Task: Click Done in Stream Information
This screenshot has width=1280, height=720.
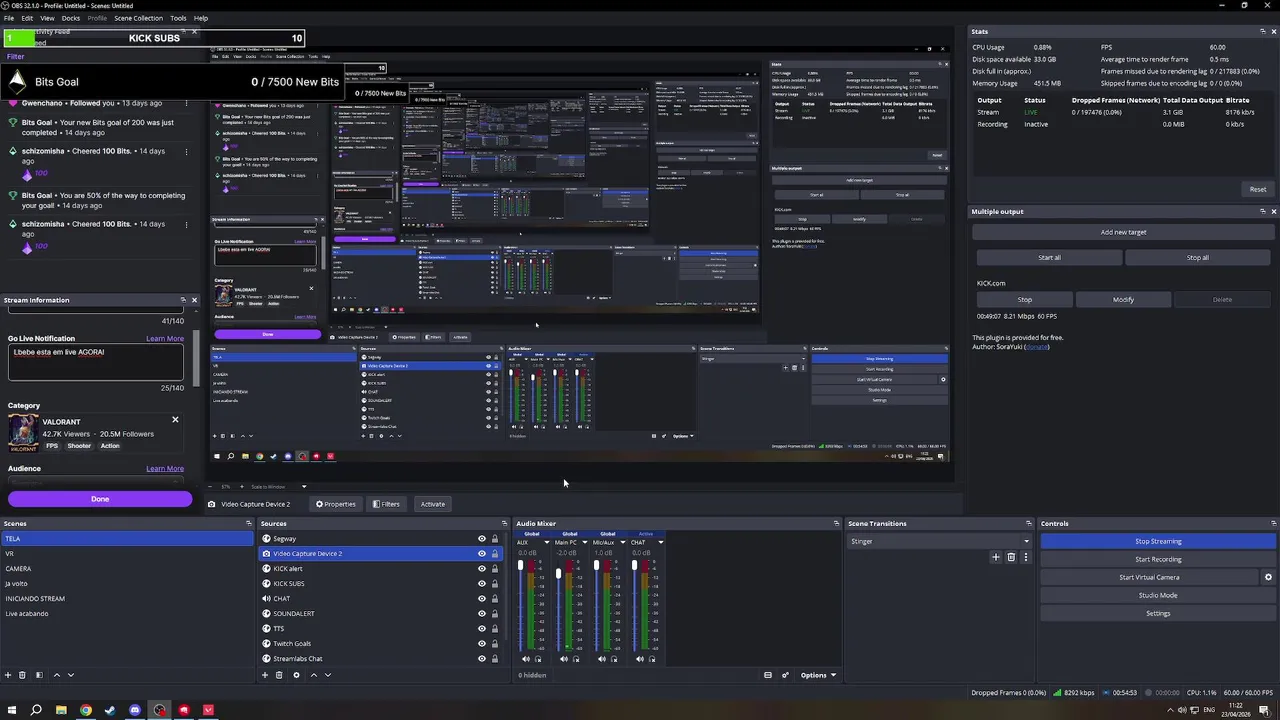Action: coord(100,499)
